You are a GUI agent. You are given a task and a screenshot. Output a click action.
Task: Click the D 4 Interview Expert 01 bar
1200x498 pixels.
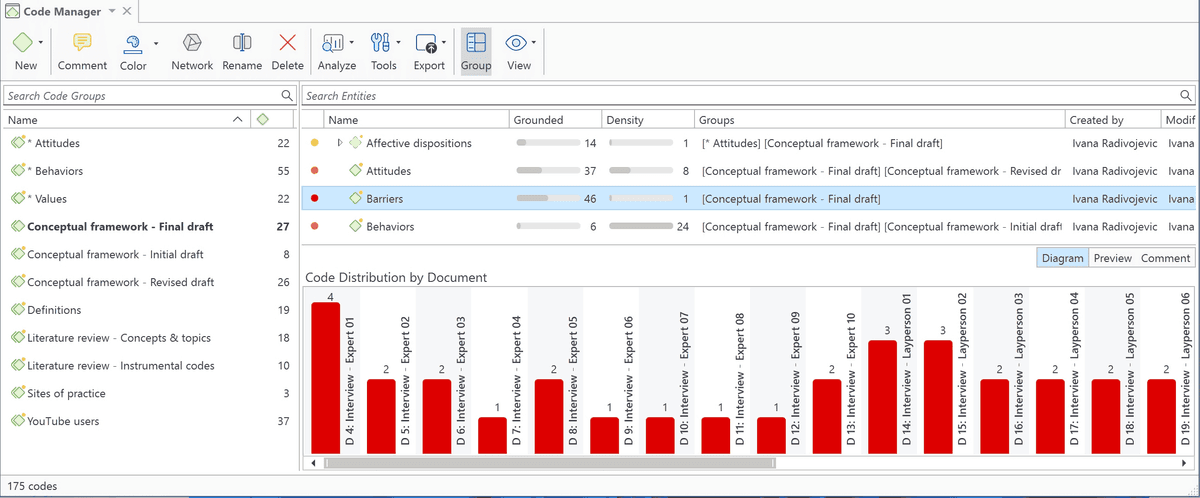(x=326, y=378)
